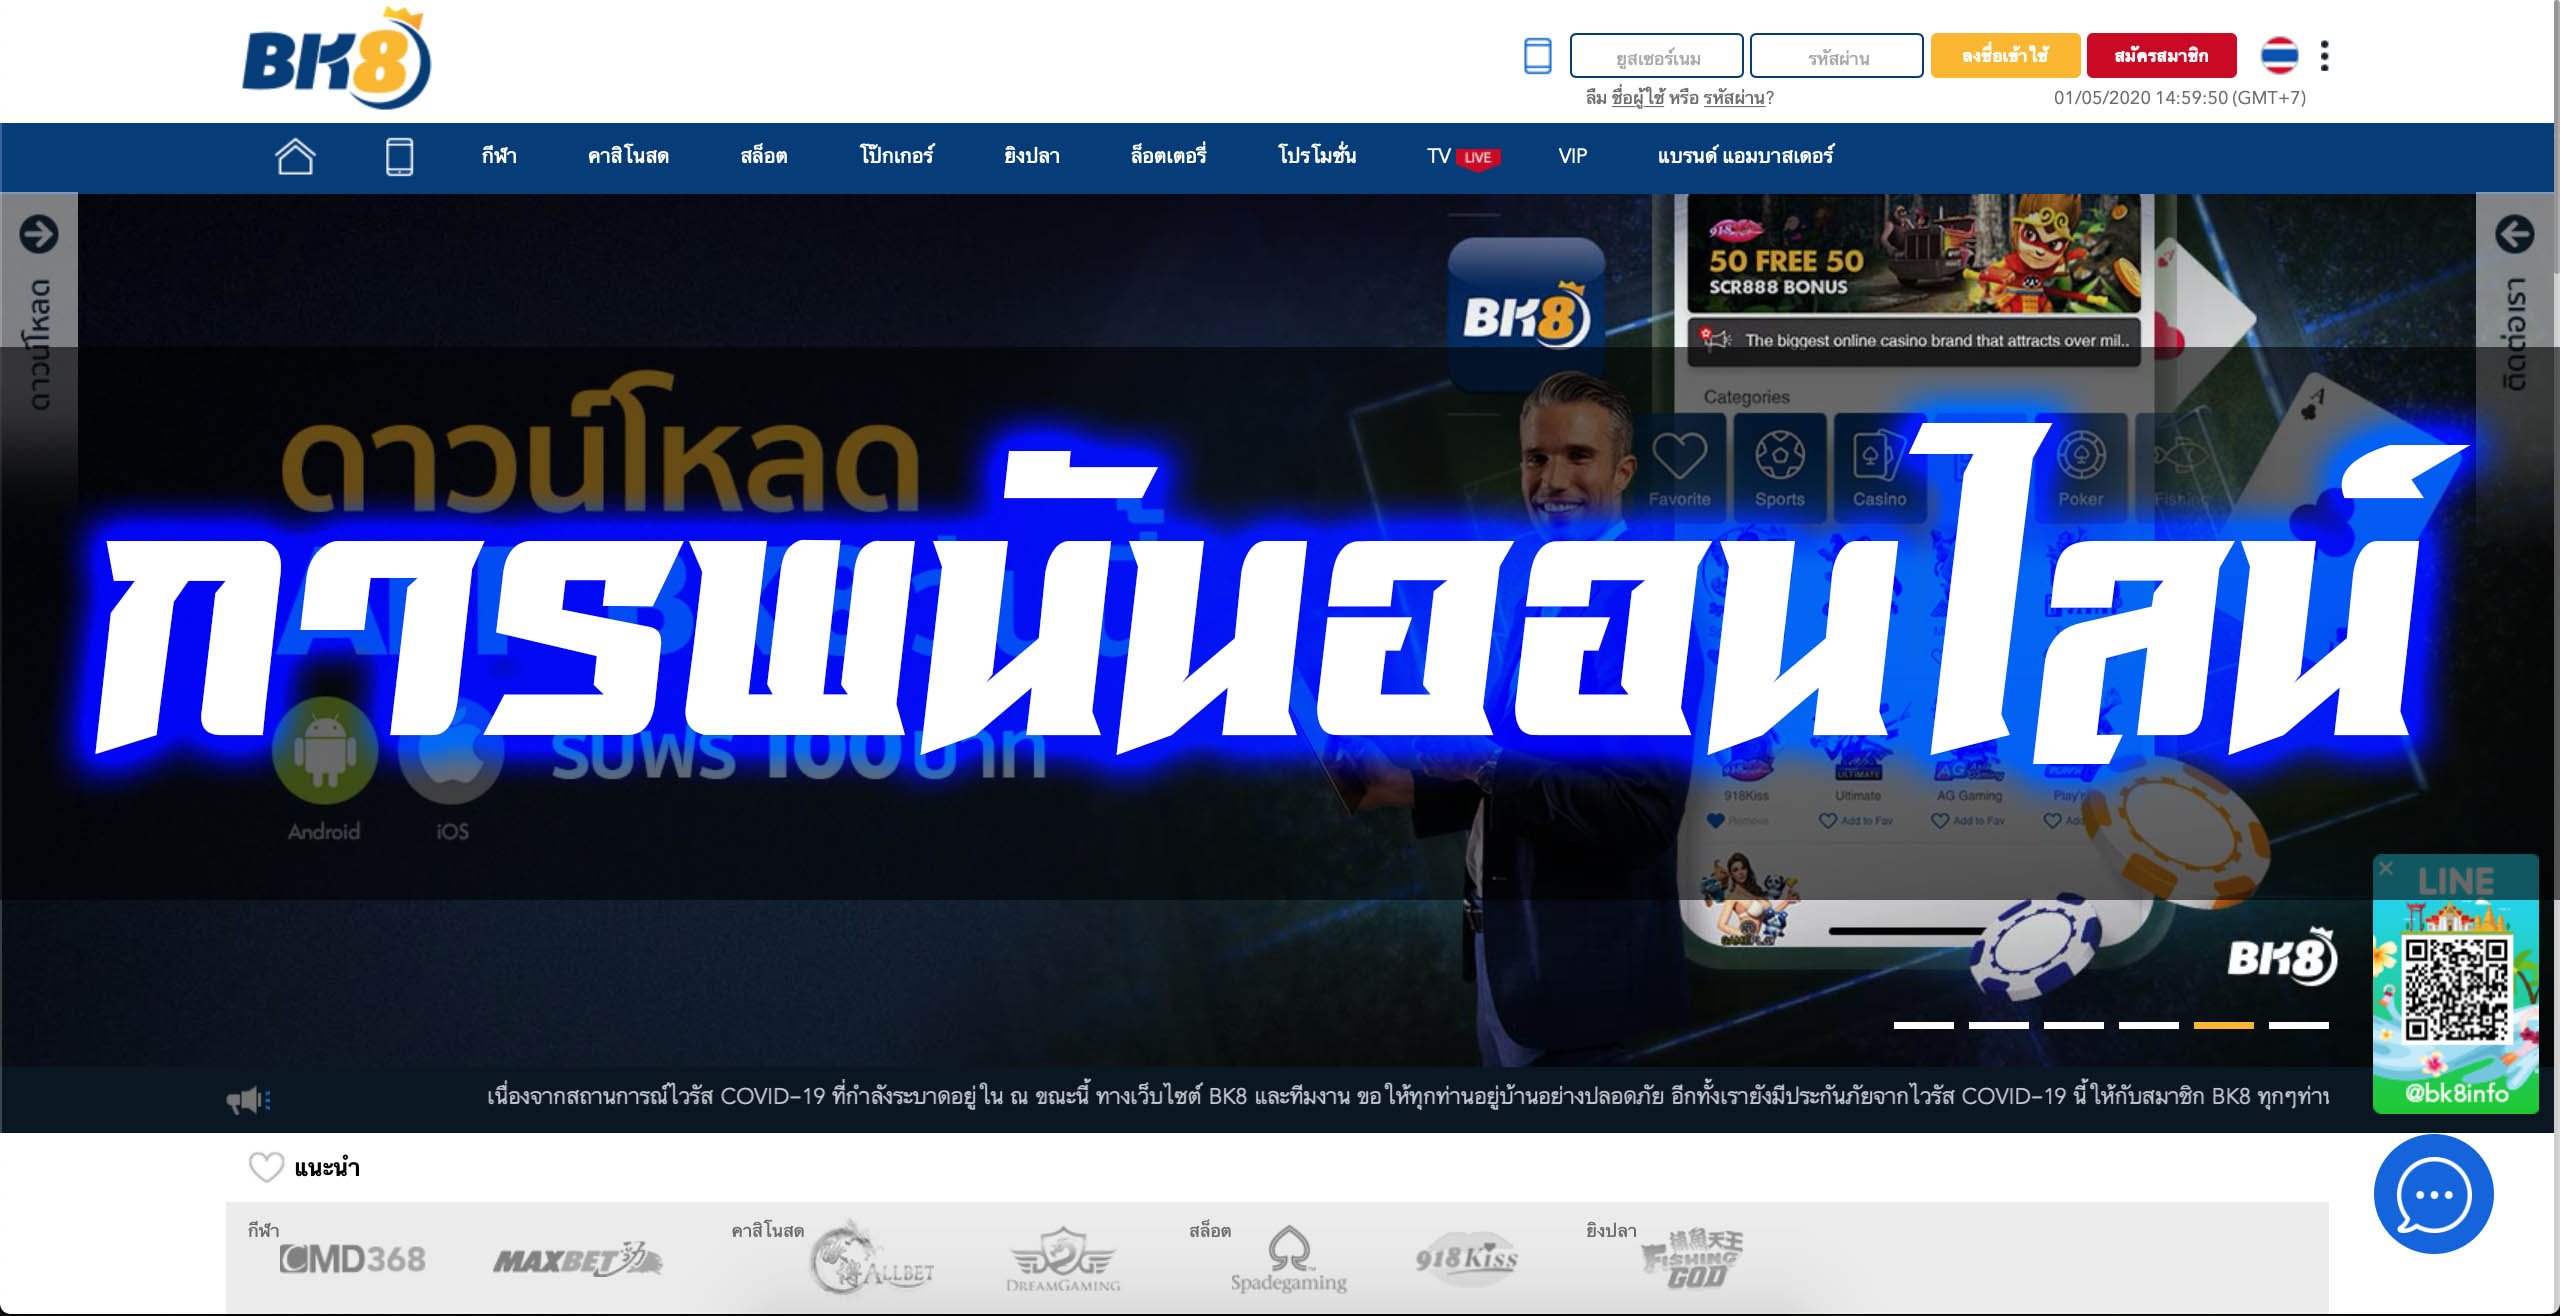Image resolution: width=2560 pixels, height=1316 pixels.
Task: Expand the right contact side panel arrow
Action: [2514, 234]
